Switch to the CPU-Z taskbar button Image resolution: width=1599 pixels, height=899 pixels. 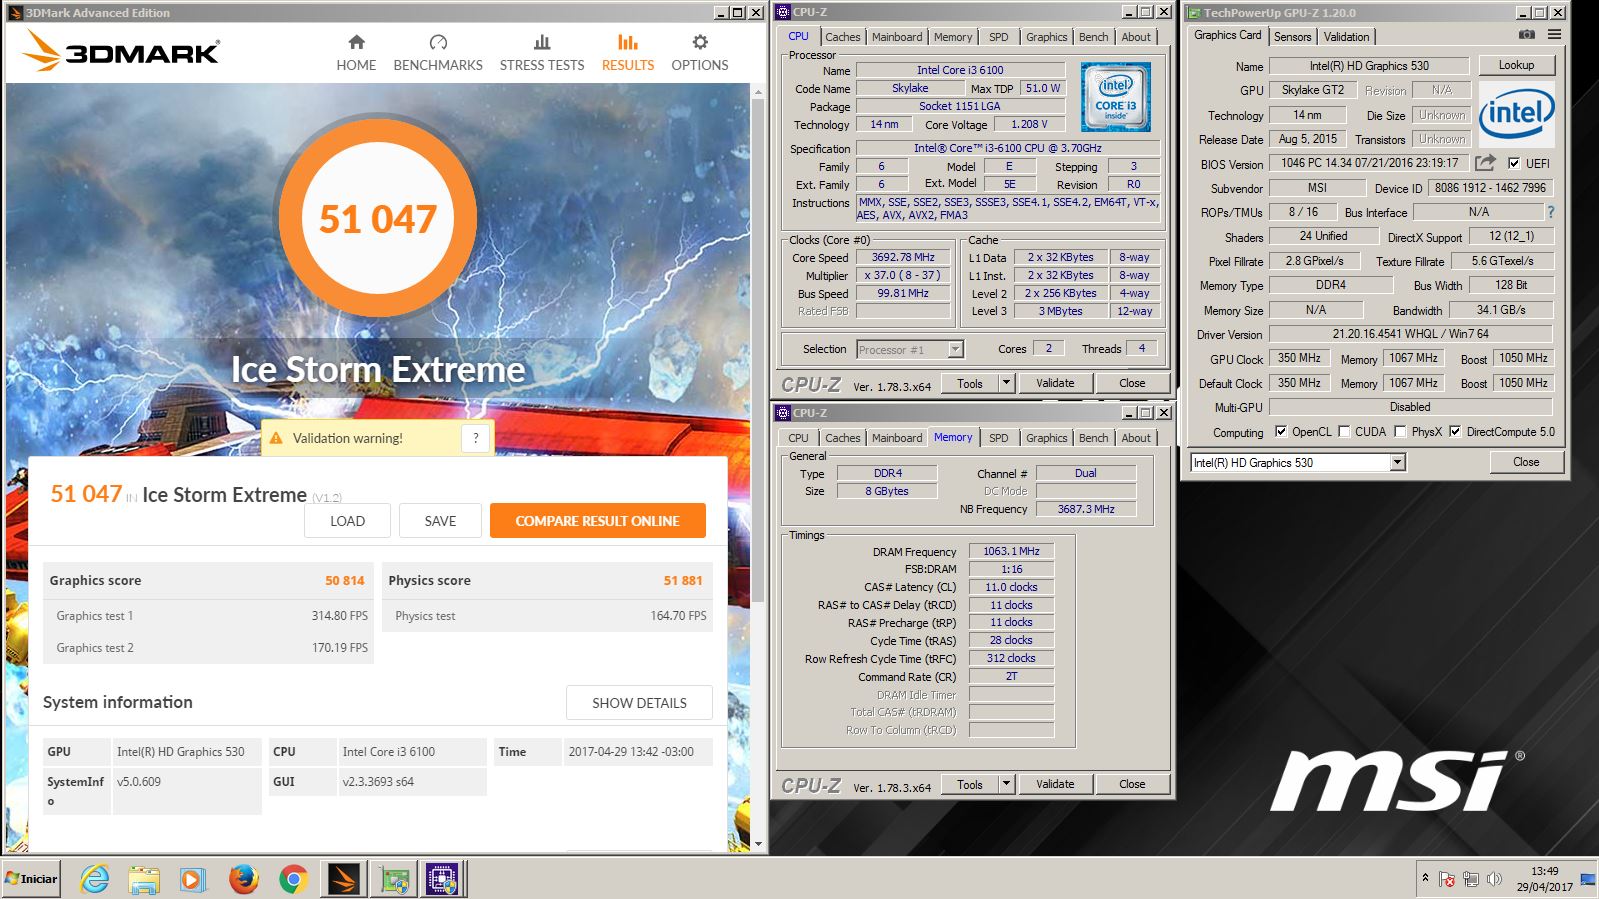pos(442,879)
